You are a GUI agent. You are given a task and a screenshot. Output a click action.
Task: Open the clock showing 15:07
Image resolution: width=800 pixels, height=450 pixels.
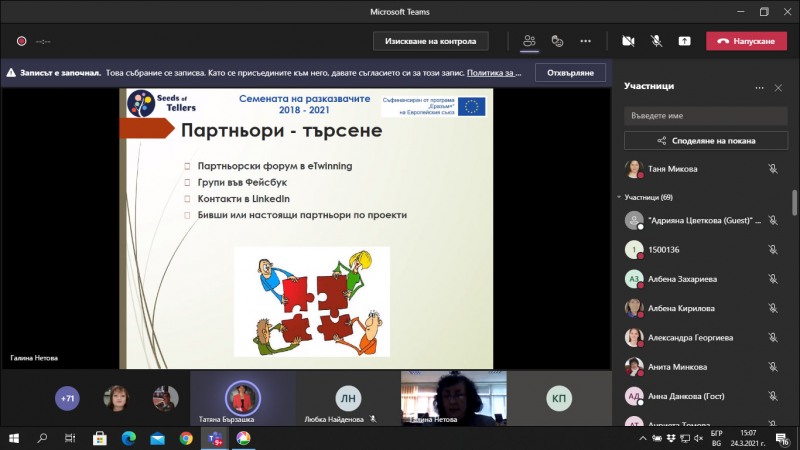(748, 438)
